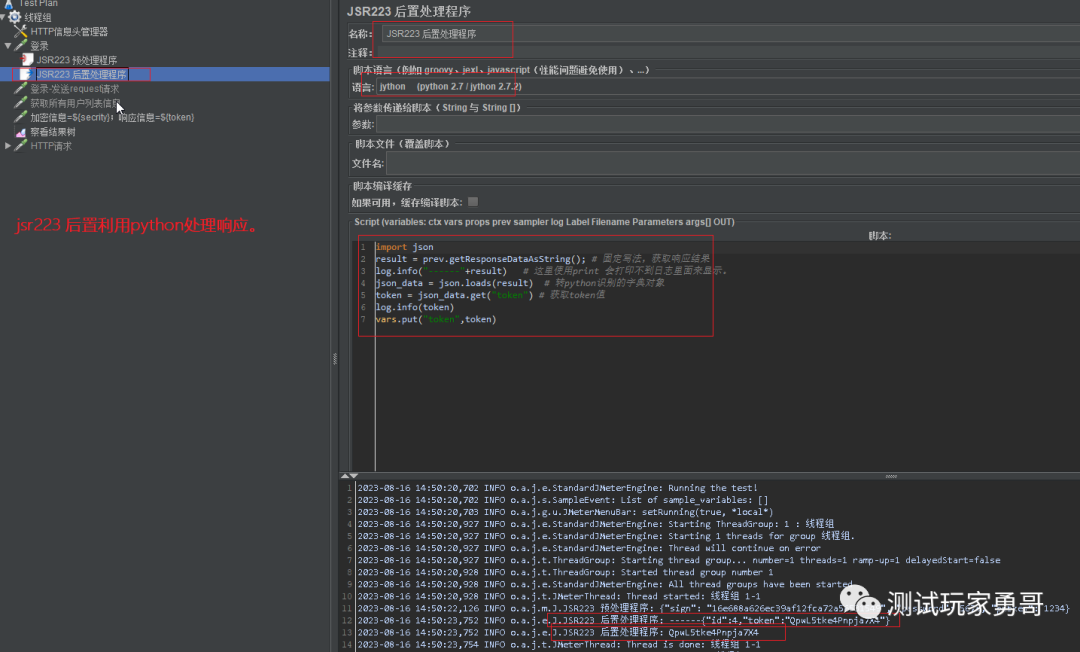The height and width of the screenshot is (652, 1080).
Task: Click the JSR223 预处理程序 document icon
Action: [x=29, y=58]
